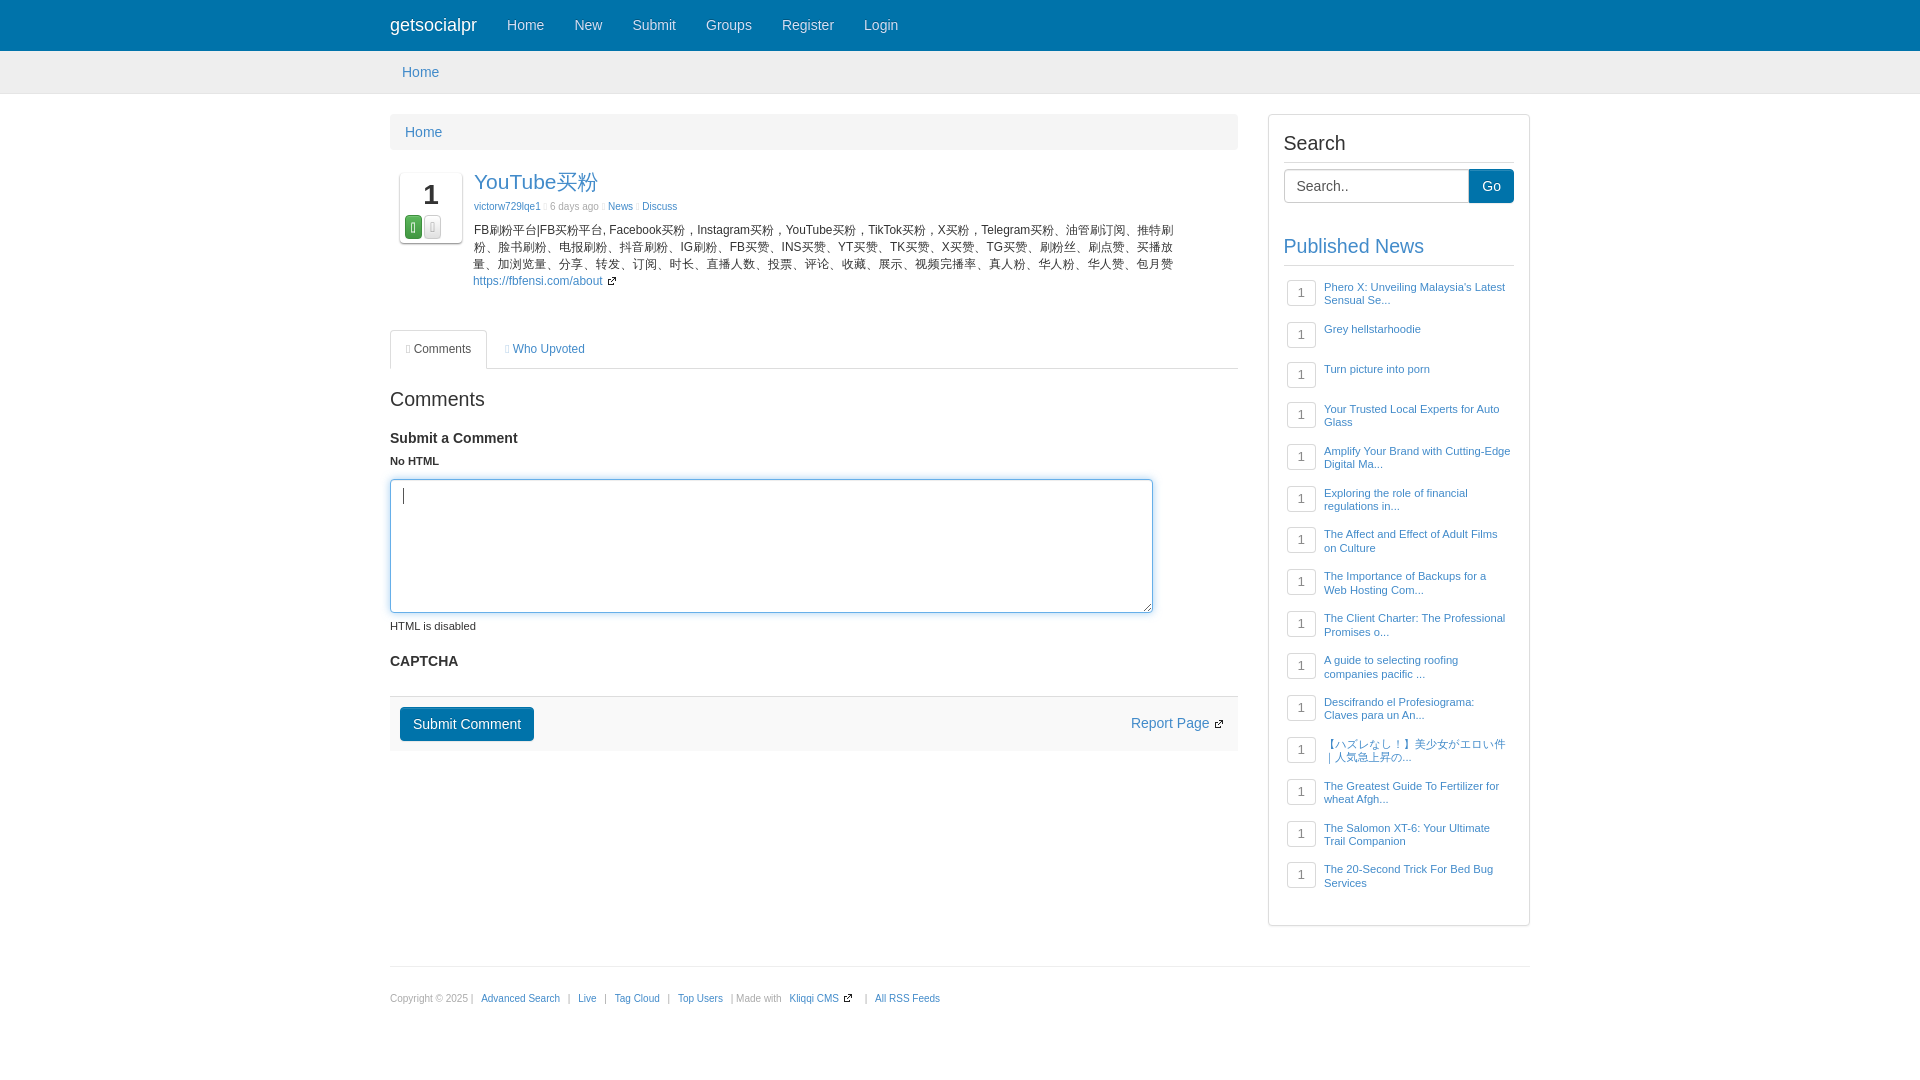
Task: Open the Discuss link under post title
Action: coord(659,207)
